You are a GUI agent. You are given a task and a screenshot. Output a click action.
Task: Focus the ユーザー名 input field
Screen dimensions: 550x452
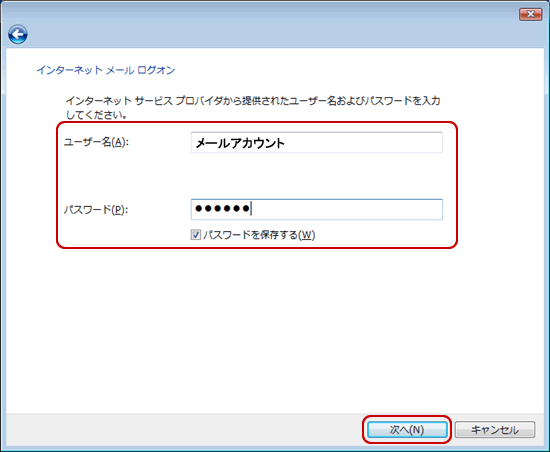coord(317,143)
